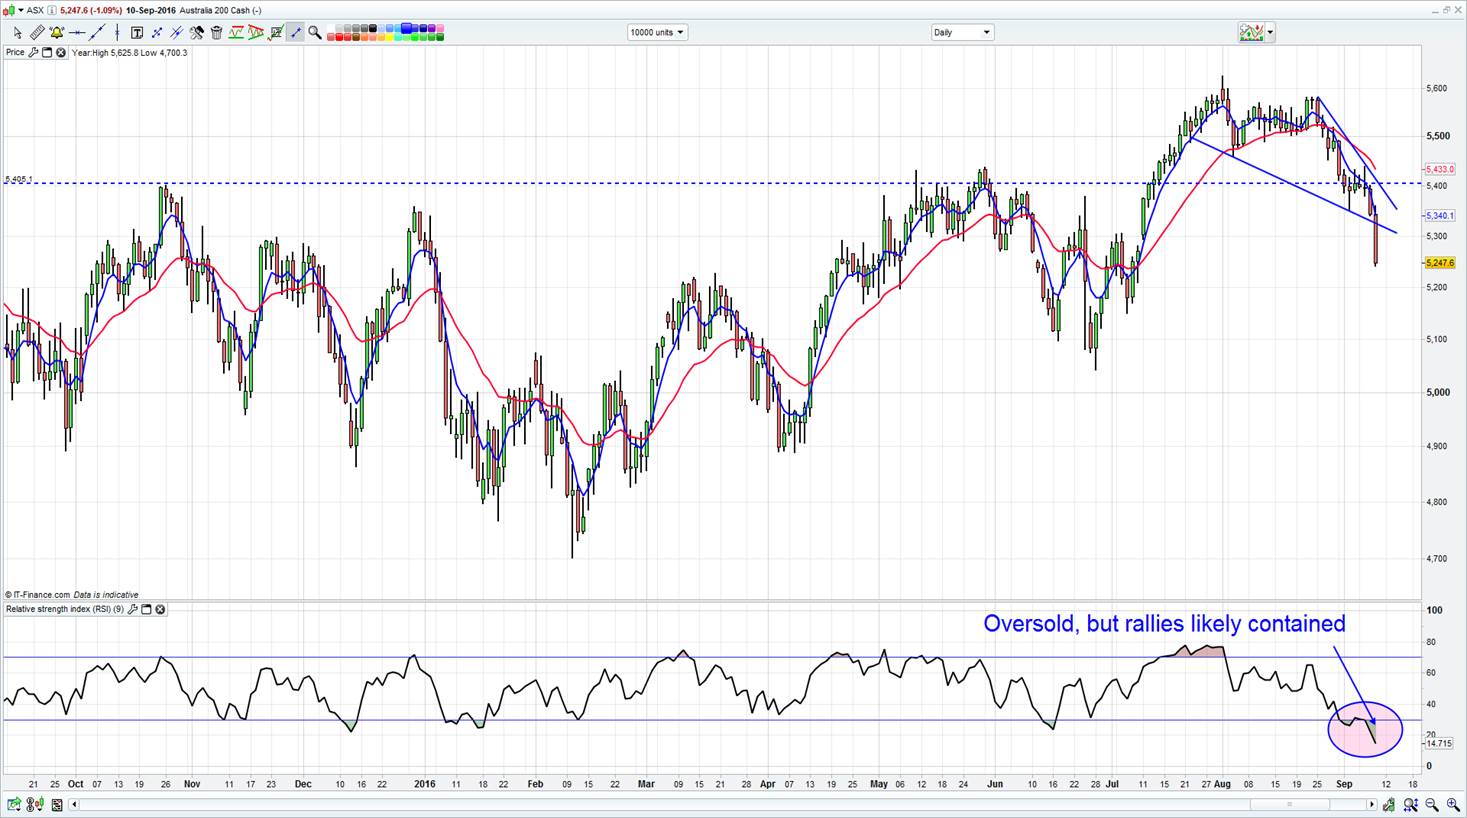Click the small square icon beside scrollbar

(x=57, y=805)
